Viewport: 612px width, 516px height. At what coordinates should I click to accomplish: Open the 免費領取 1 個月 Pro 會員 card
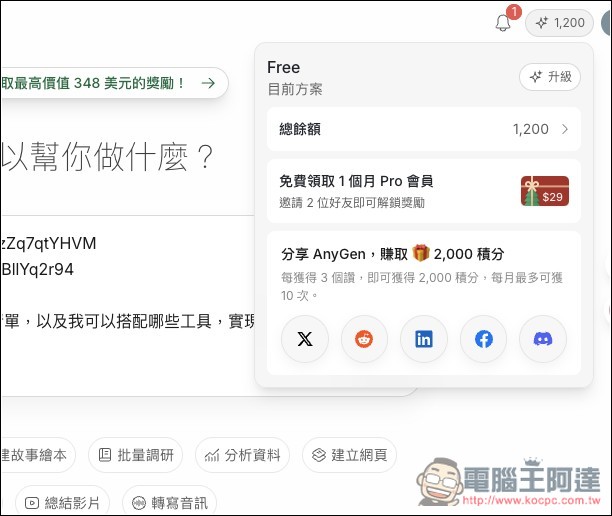pyautogui.click(x=424, y=191)
